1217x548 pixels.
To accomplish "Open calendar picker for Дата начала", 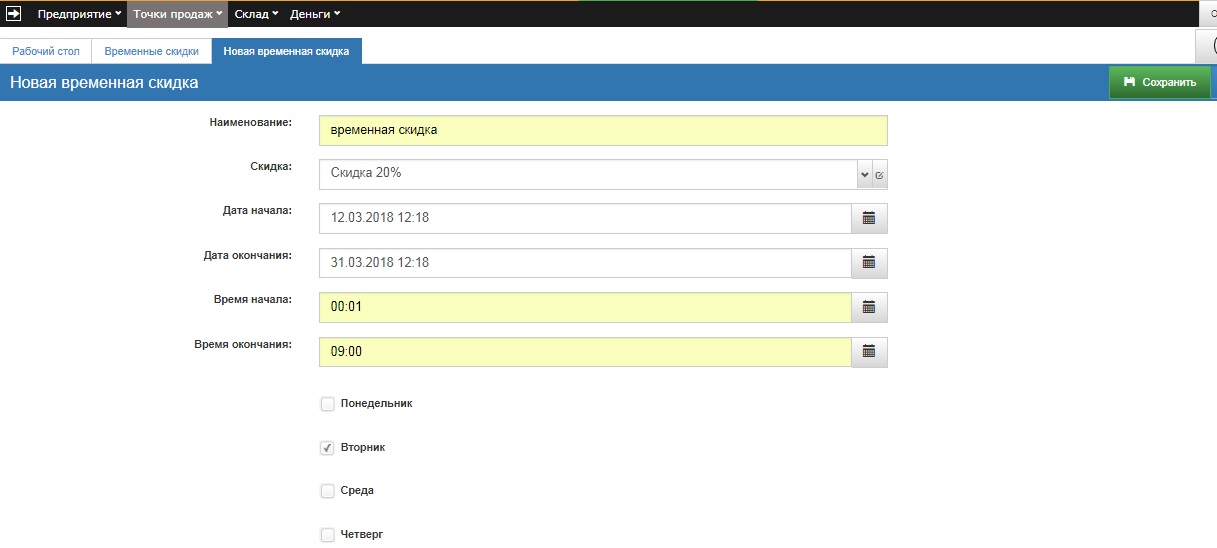I will [868, 218].
